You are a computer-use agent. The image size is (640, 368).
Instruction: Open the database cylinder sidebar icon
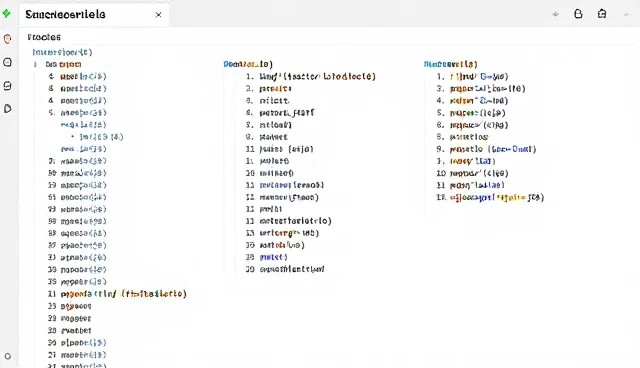pos(7,86)
